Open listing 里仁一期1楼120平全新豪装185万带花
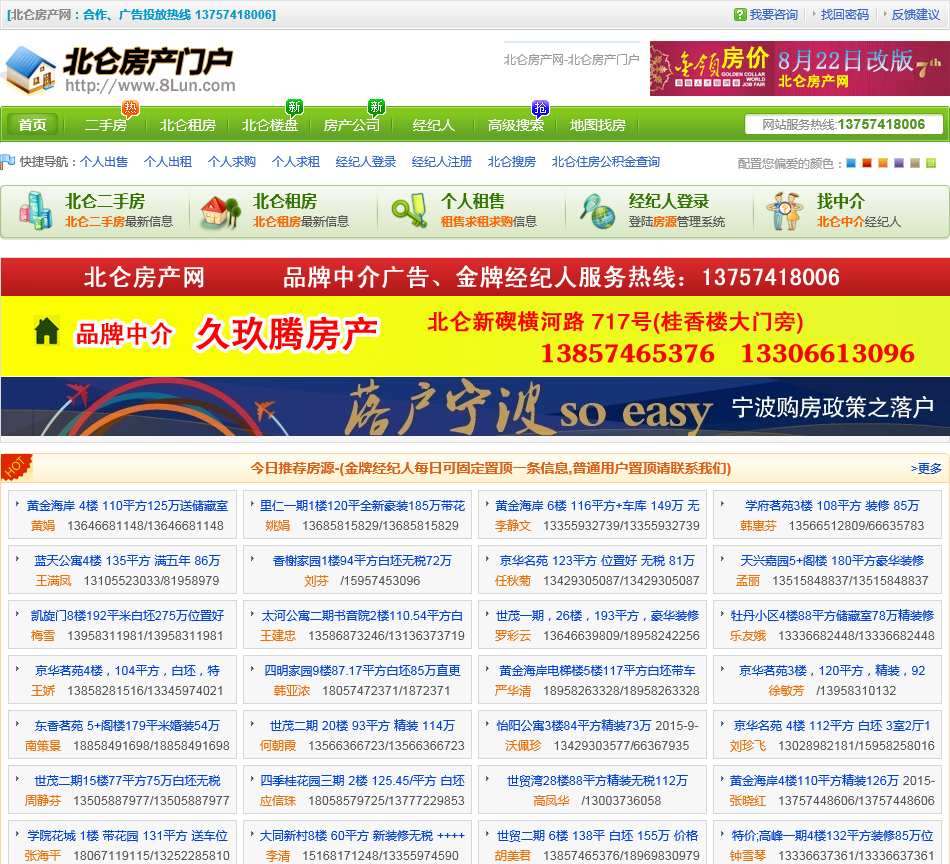 pyautogui.click(x=362, y=505)
